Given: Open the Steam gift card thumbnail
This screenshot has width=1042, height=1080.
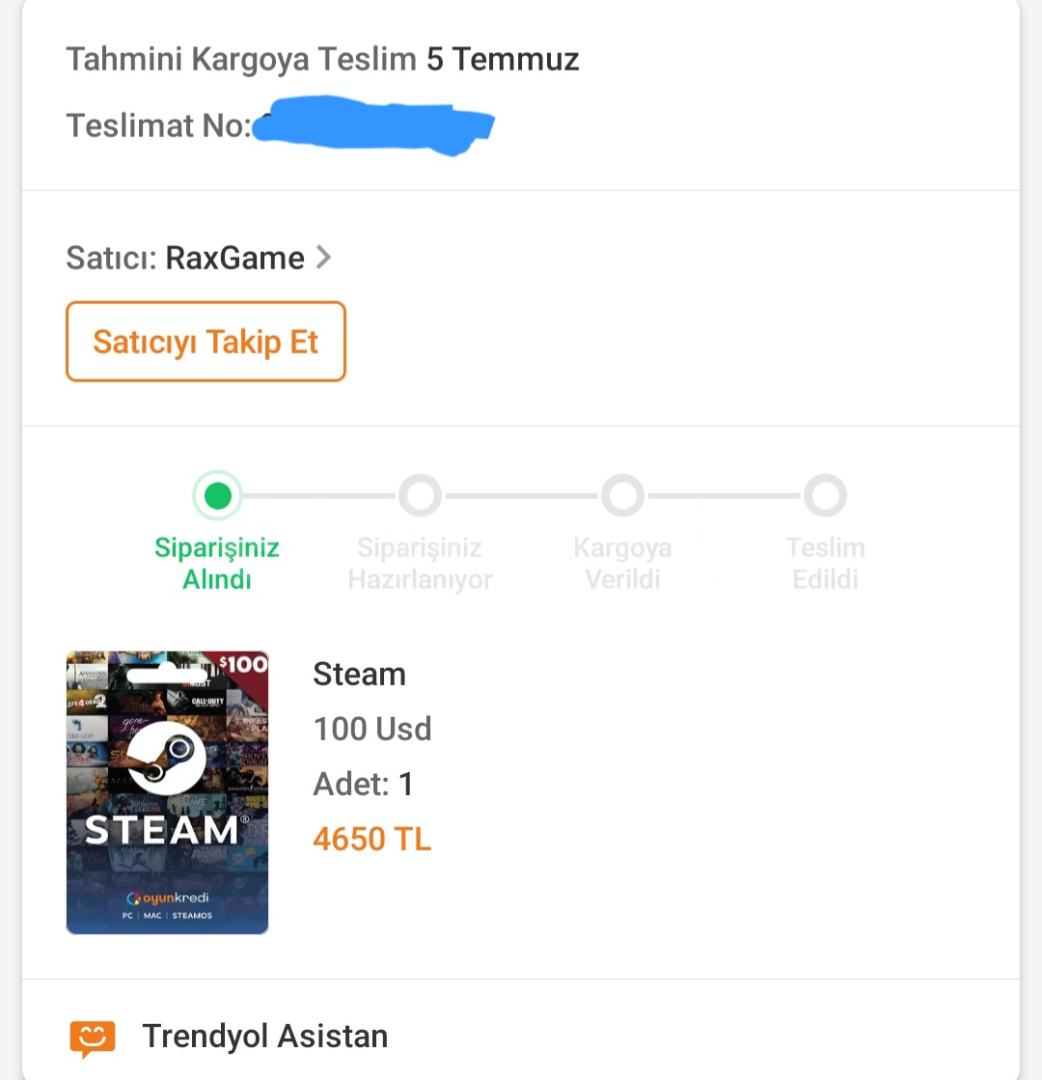Looking at the screenshot, I should click(167, 792).
